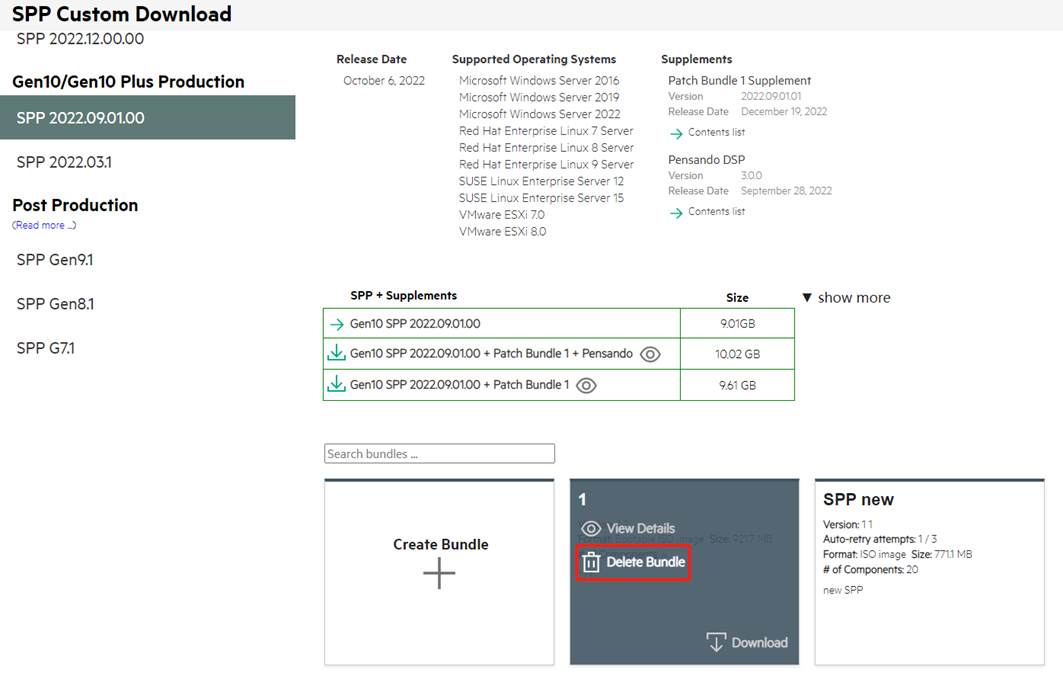The width and height of the screenshot is (1063, 676).
Task: Click download icon for Patch Bundle 1 + Pensando row
Action: [337, 353]
